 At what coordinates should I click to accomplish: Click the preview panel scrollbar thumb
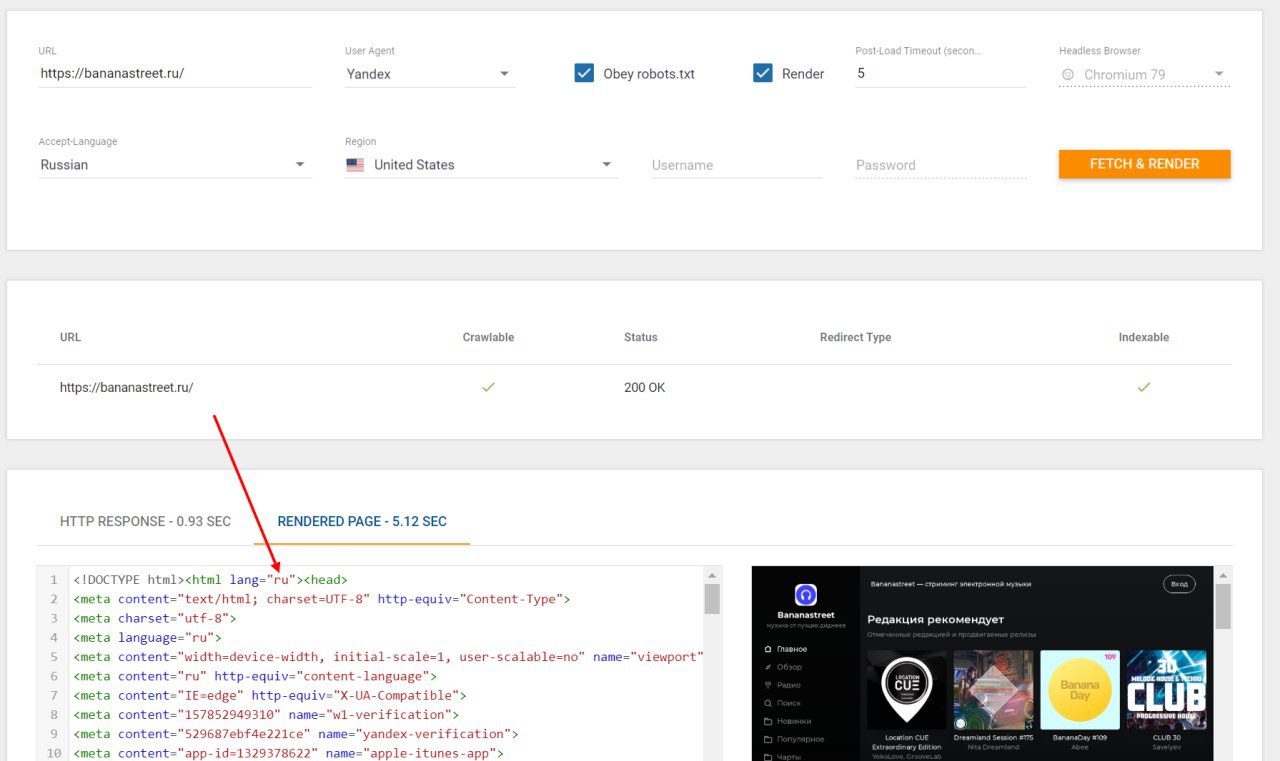click(x=1223, y=607)
